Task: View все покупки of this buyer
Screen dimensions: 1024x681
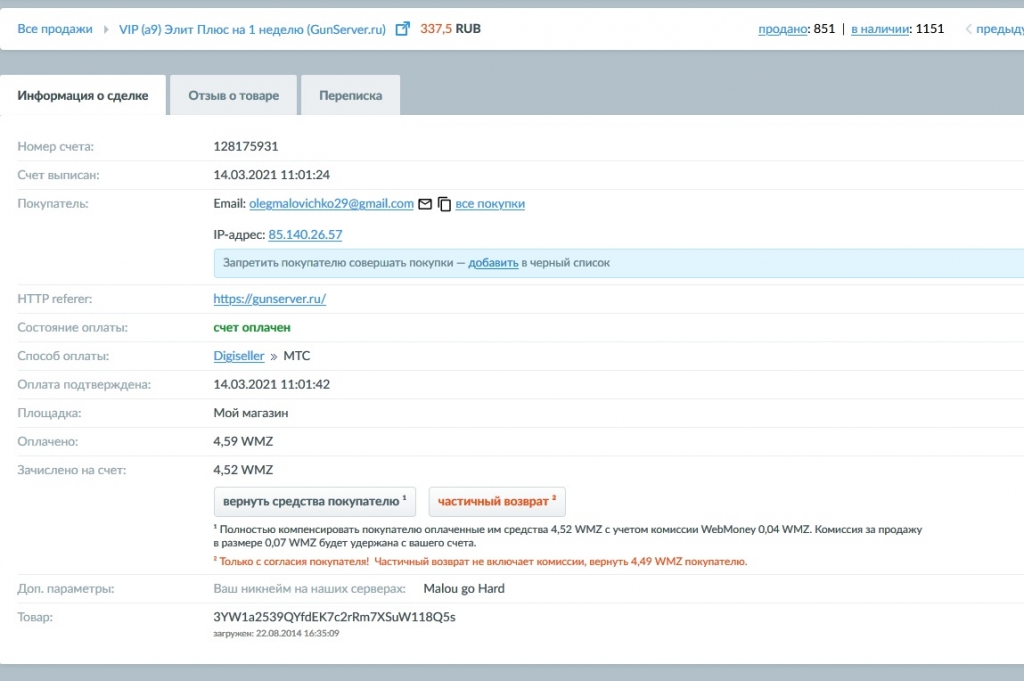Action: click(490, 204)
